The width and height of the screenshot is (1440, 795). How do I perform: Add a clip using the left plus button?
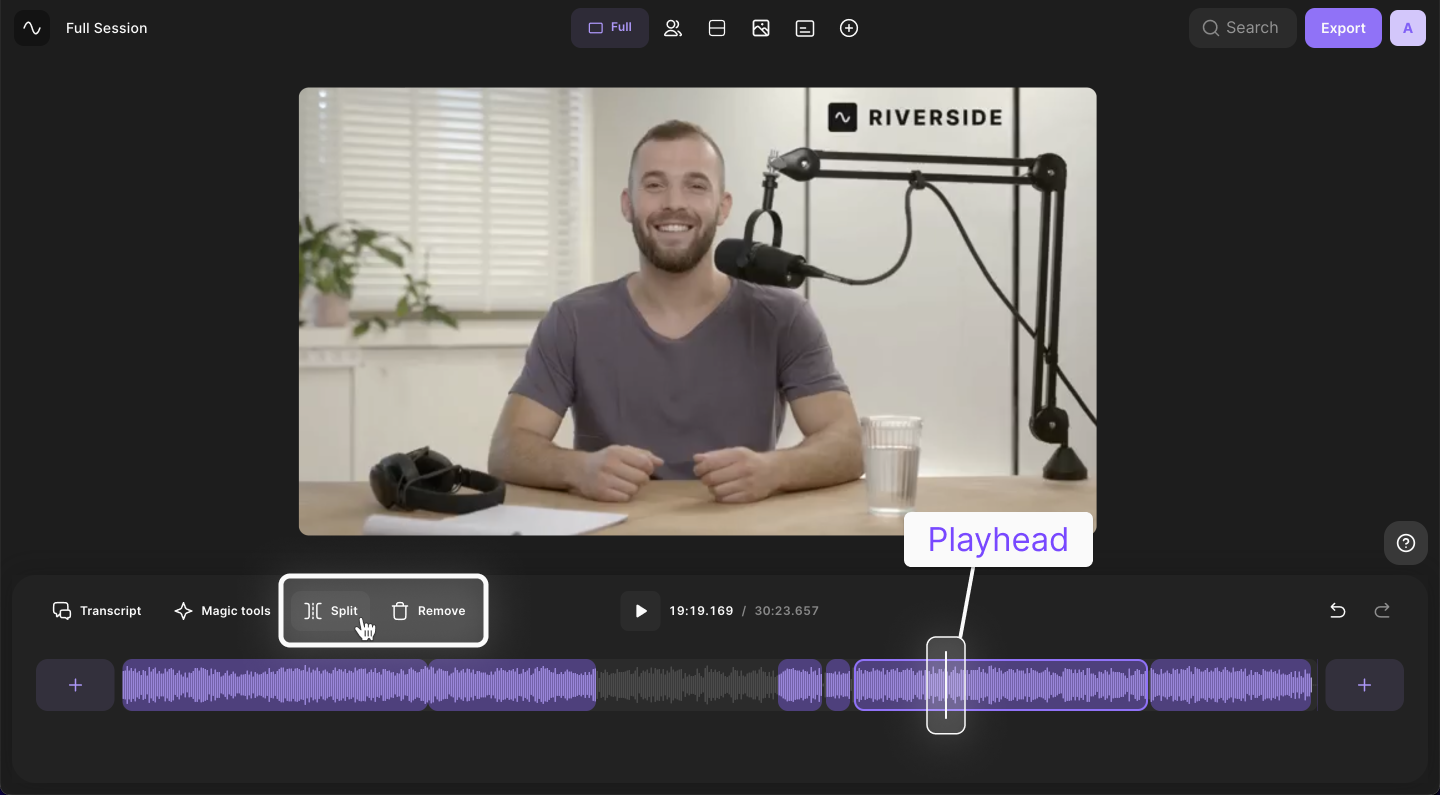click(75, 685)
